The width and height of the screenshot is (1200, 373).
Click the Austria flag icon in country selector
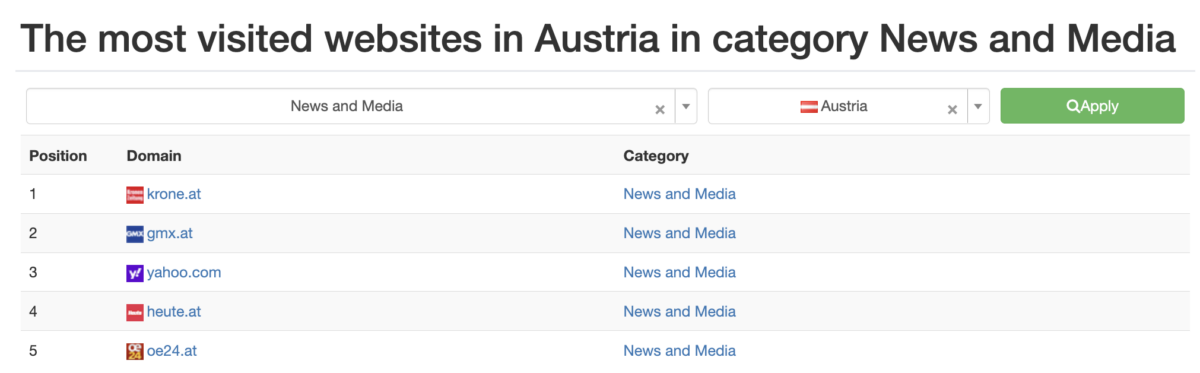tap(809, 106)
